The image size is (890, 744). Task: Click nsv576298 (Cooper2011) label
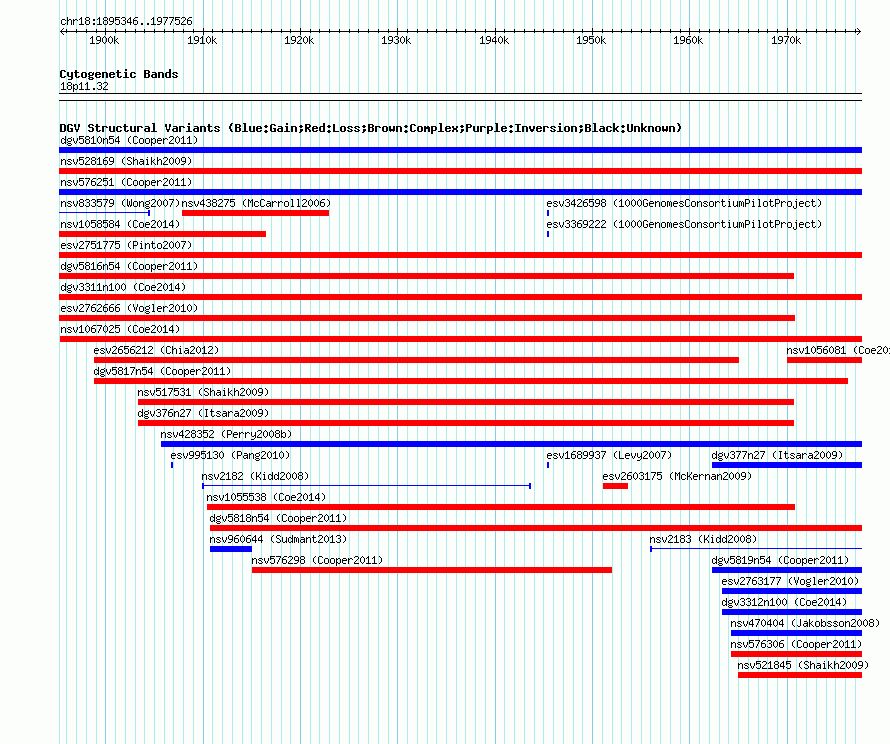(317, 560)
